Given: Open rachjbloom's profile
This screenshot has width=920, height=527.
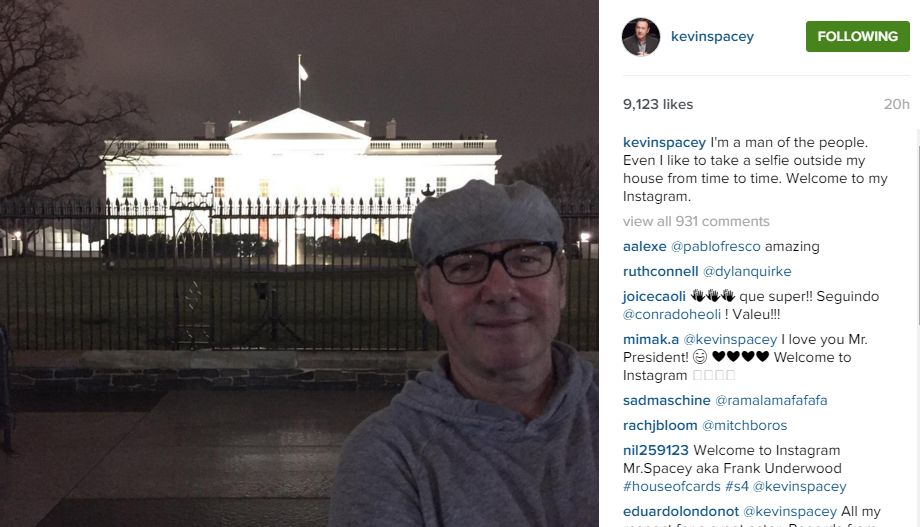Looking at the screenshot, I should coord(660,425).
